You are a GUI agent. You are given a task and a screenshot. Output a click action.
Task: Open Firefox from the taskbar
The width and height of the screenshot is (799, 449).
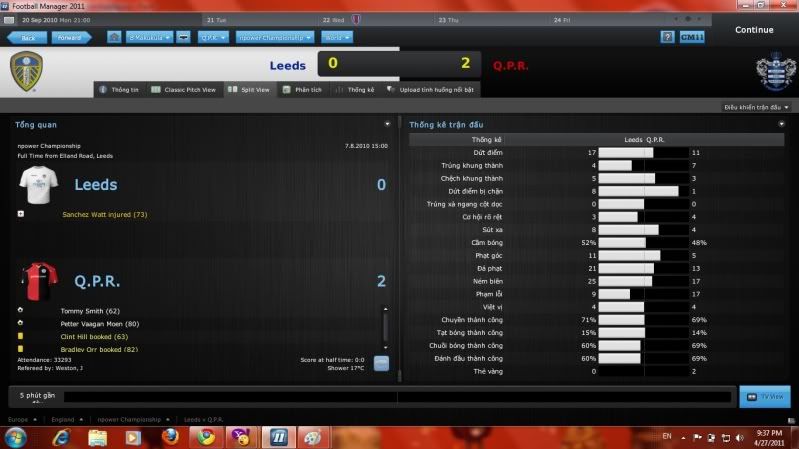(170, 437)
